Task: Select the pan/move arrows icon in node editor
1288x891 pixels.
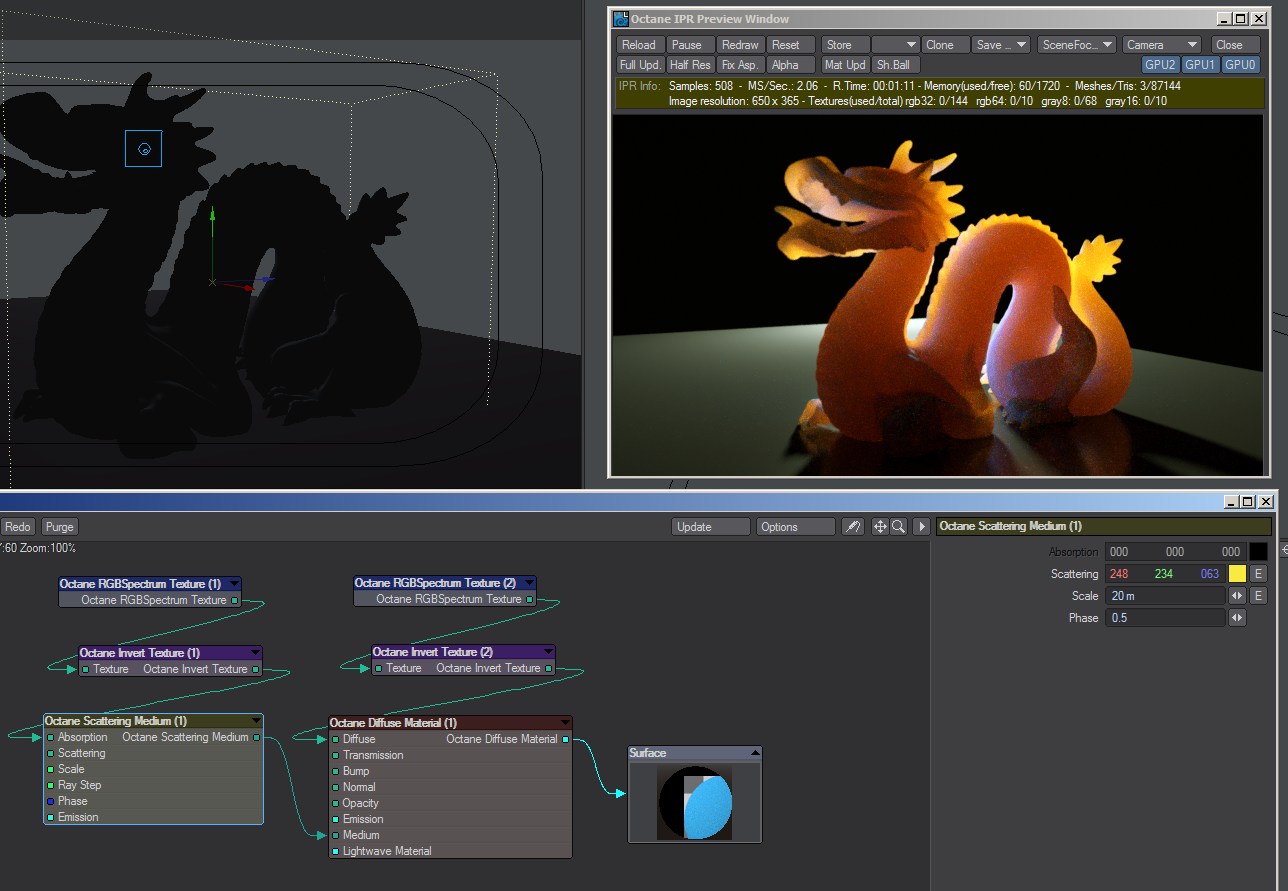Action: [880, 527]
